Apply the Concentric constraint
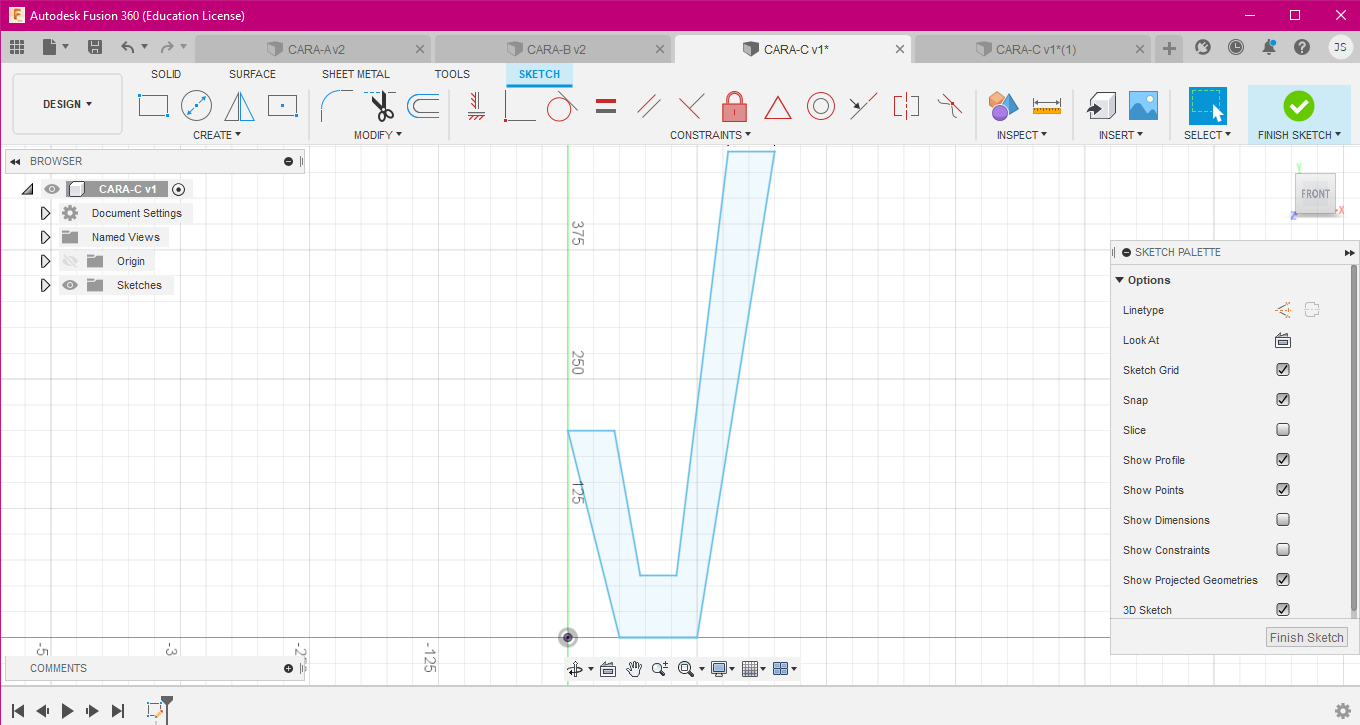This screenshot has width=1360, height=725. [x=821, y=105]
